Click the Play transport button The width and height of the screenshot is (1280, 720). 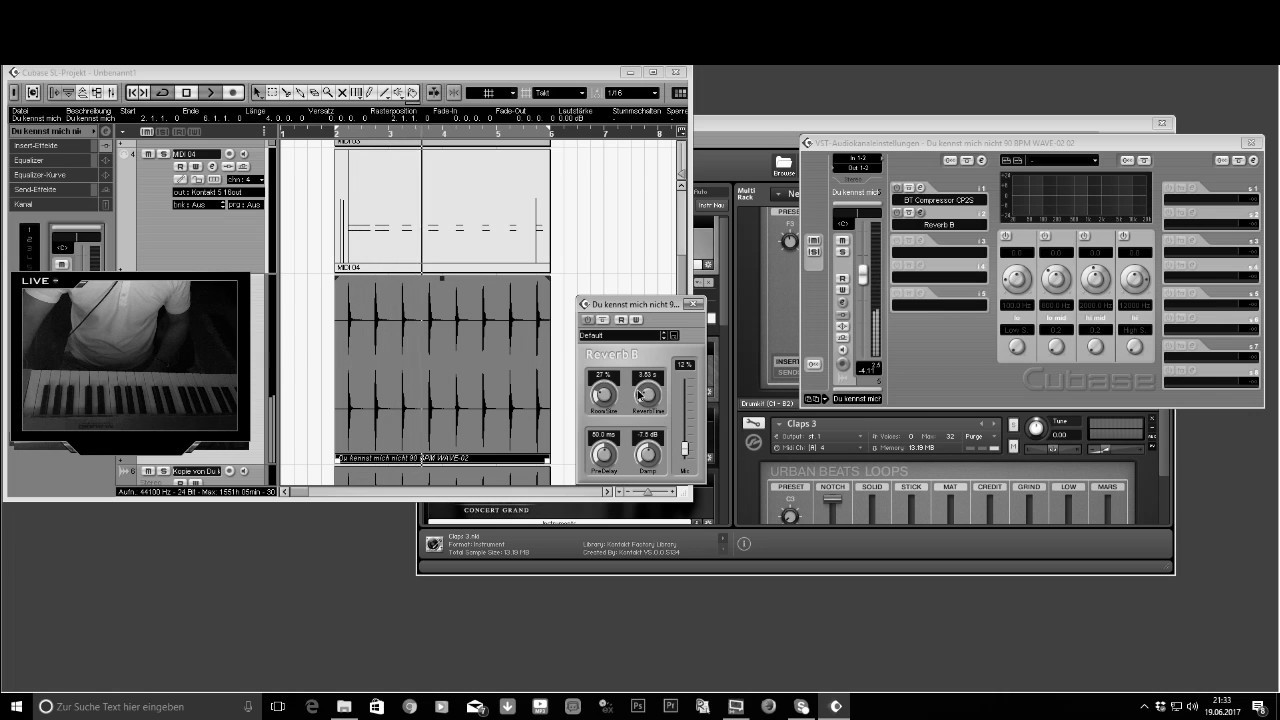[x=210, y=93]
